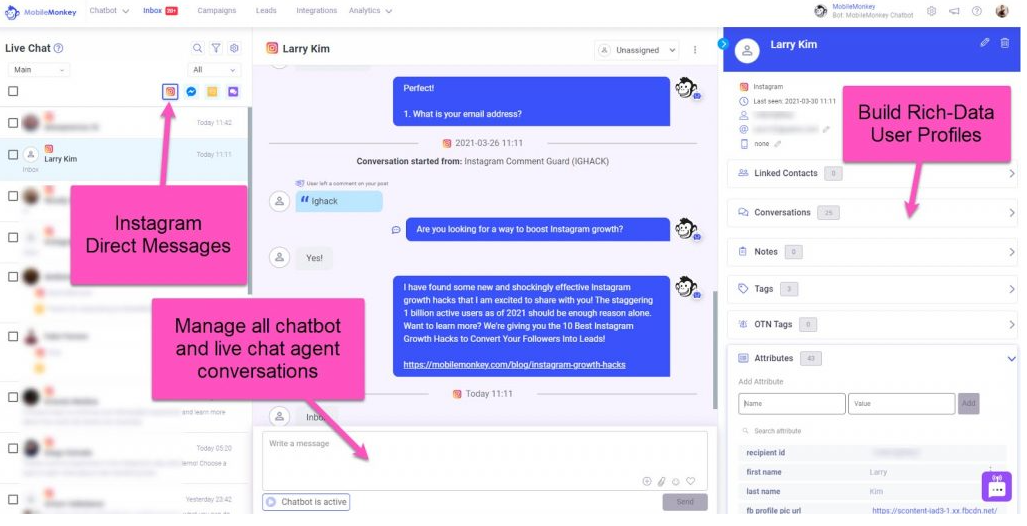Go to the Integrations menu item
1027x526 pixels.
pyautogui.click(x=316, y=11)
